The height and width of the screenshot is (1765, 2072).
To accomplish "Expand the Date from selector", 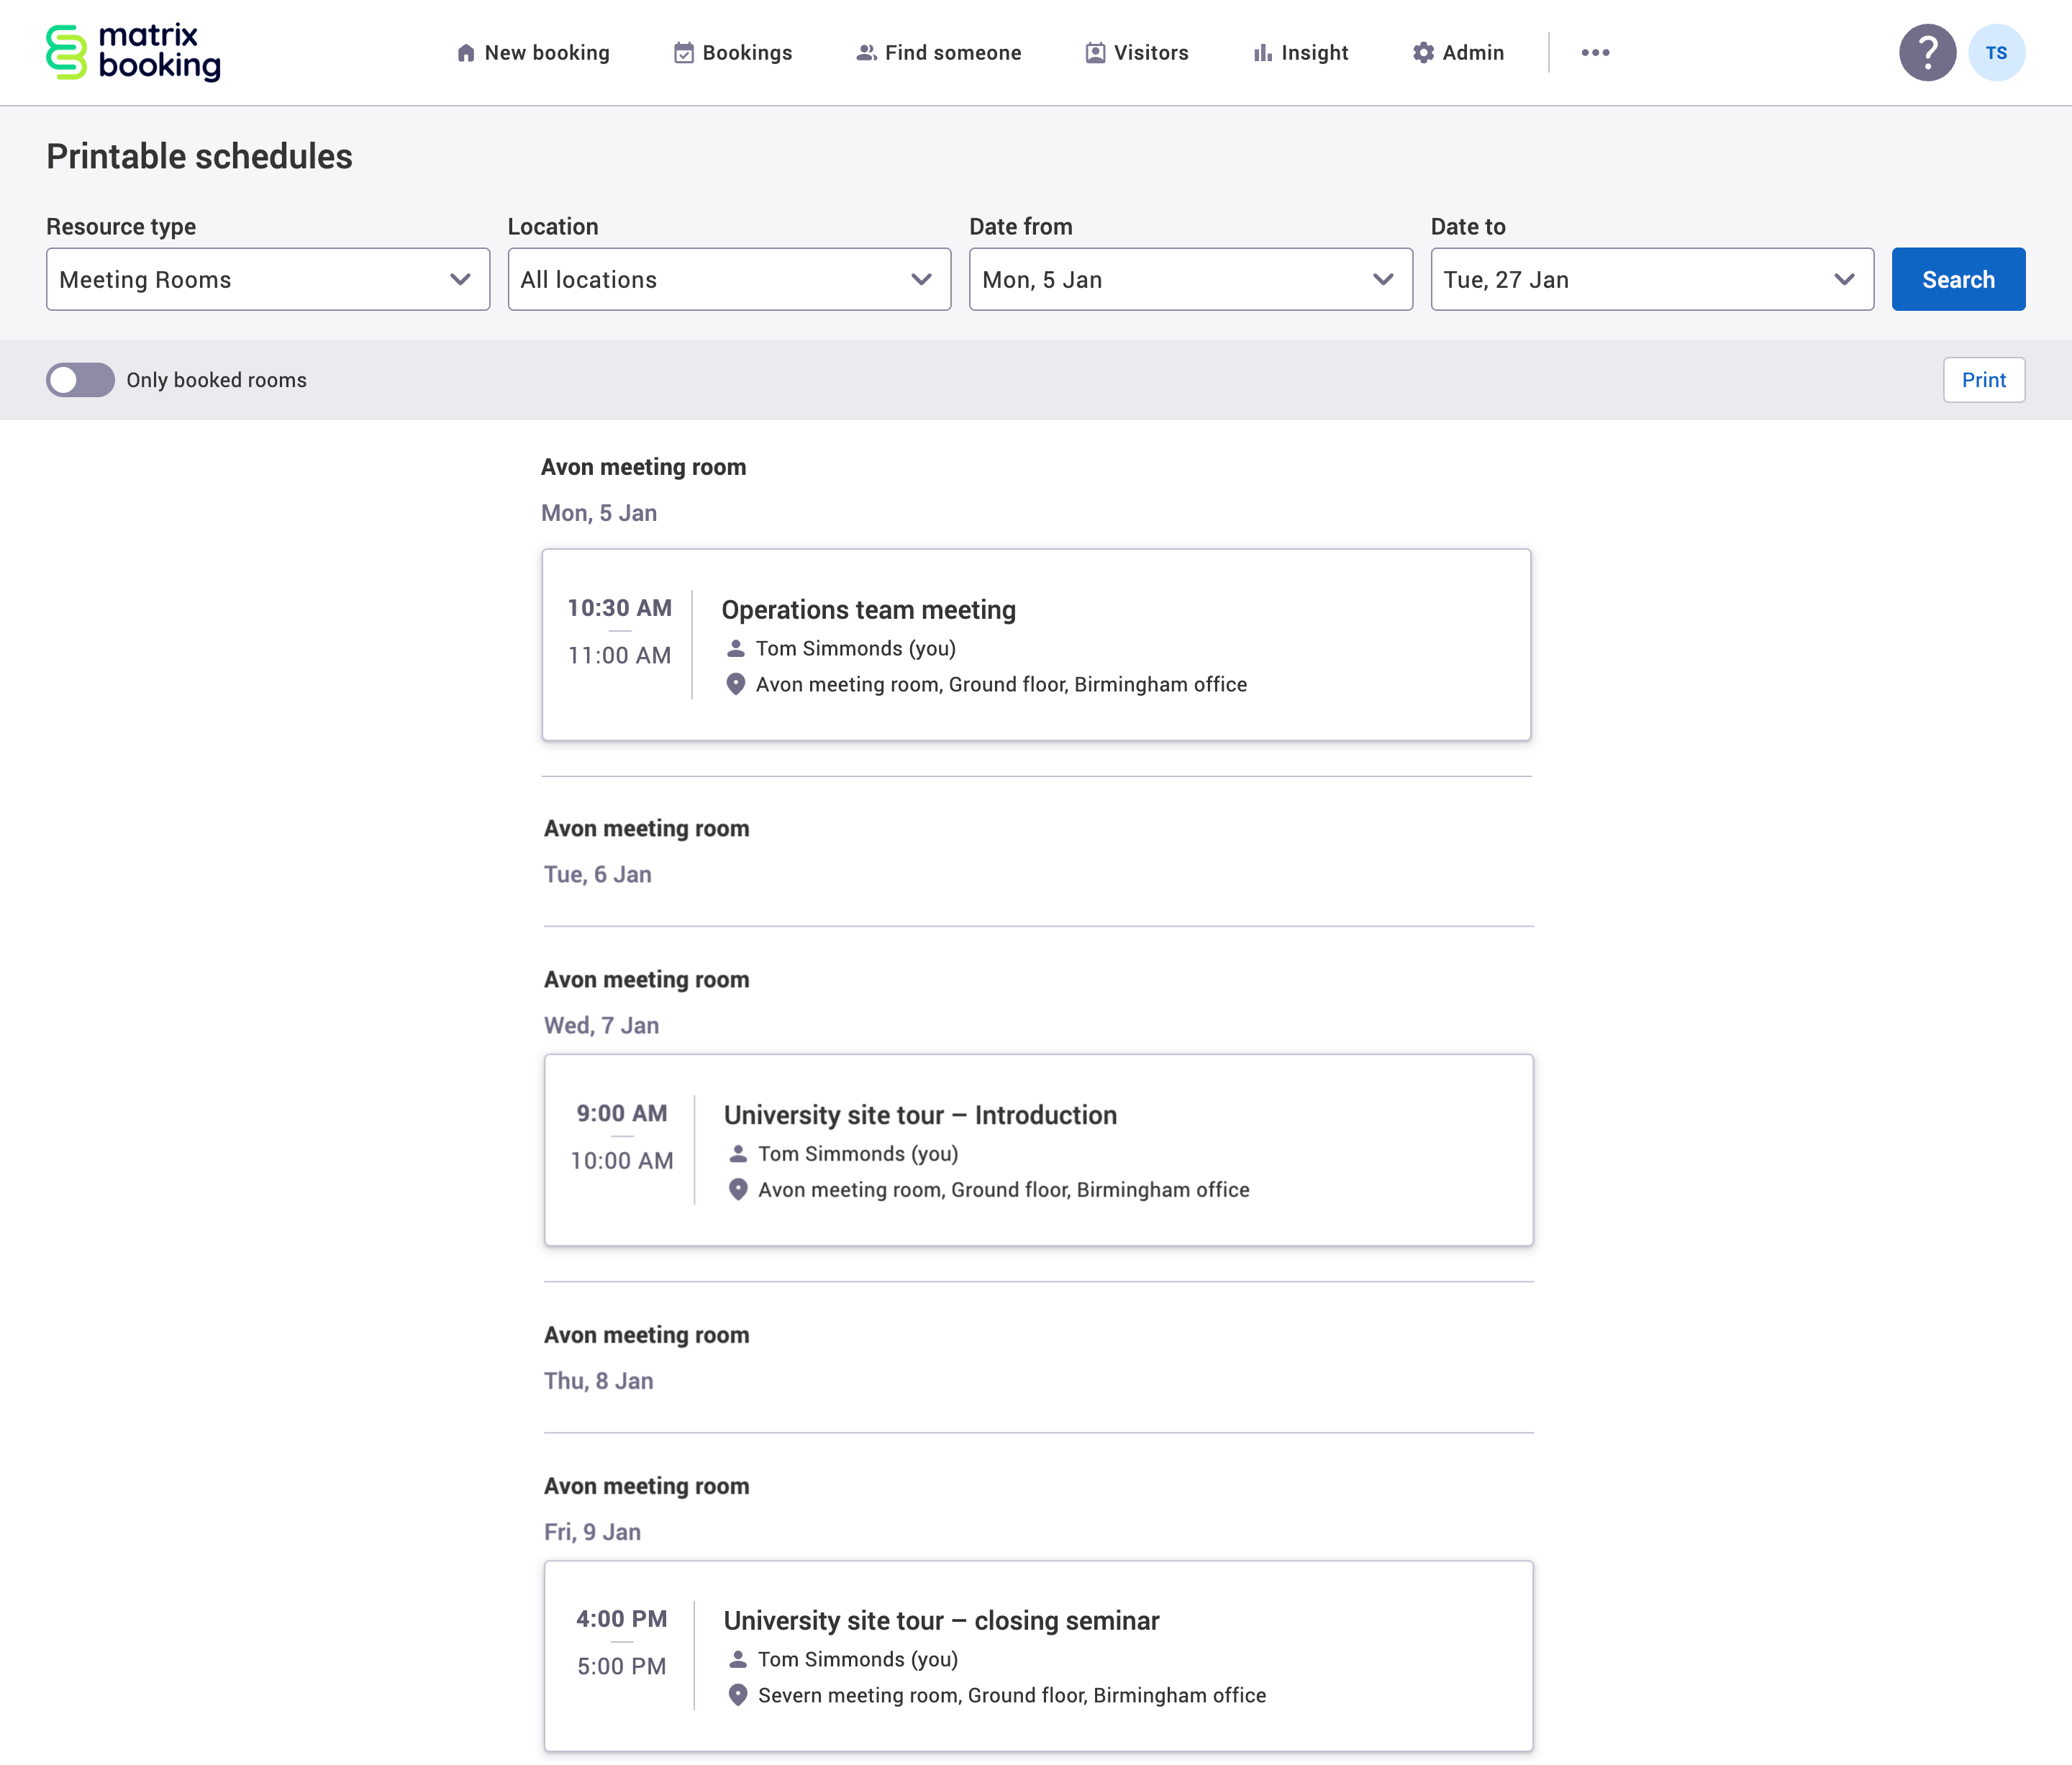I will tap(1189, 279).
